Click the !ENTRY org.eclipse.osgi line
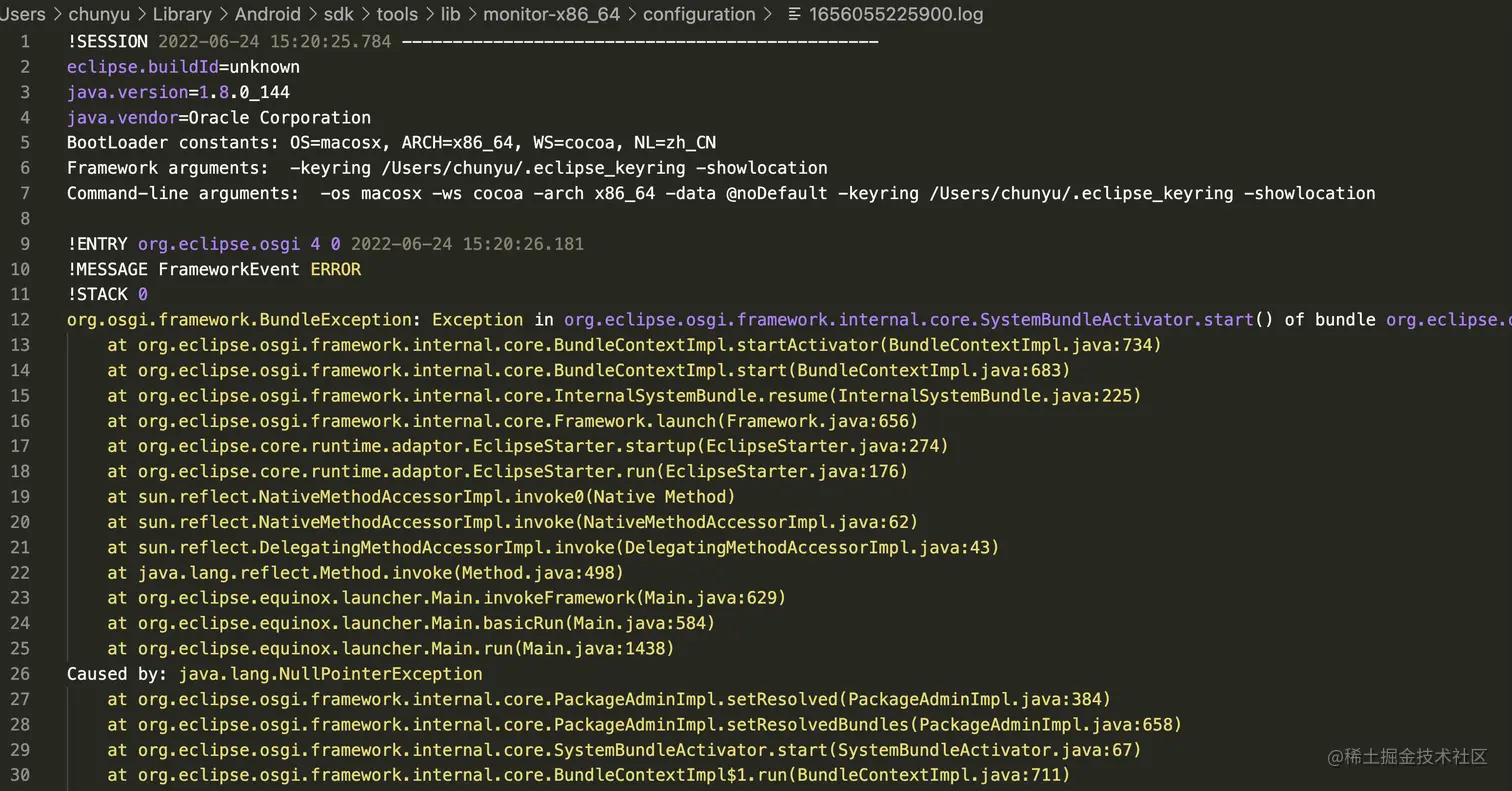This screenshot has height=791, width=1512. [x=325, y=244]
